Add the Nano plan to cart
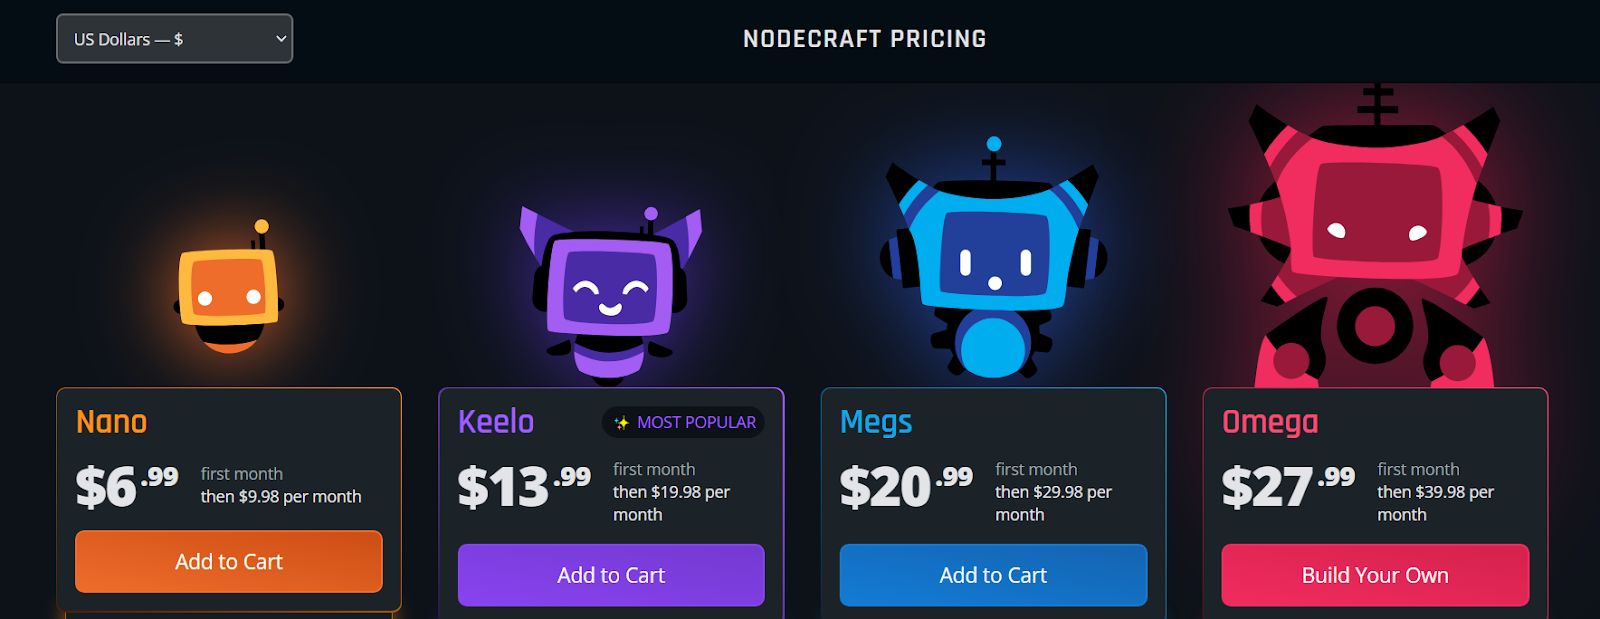This screenshot has width=1600, height=619. (229, 562)
